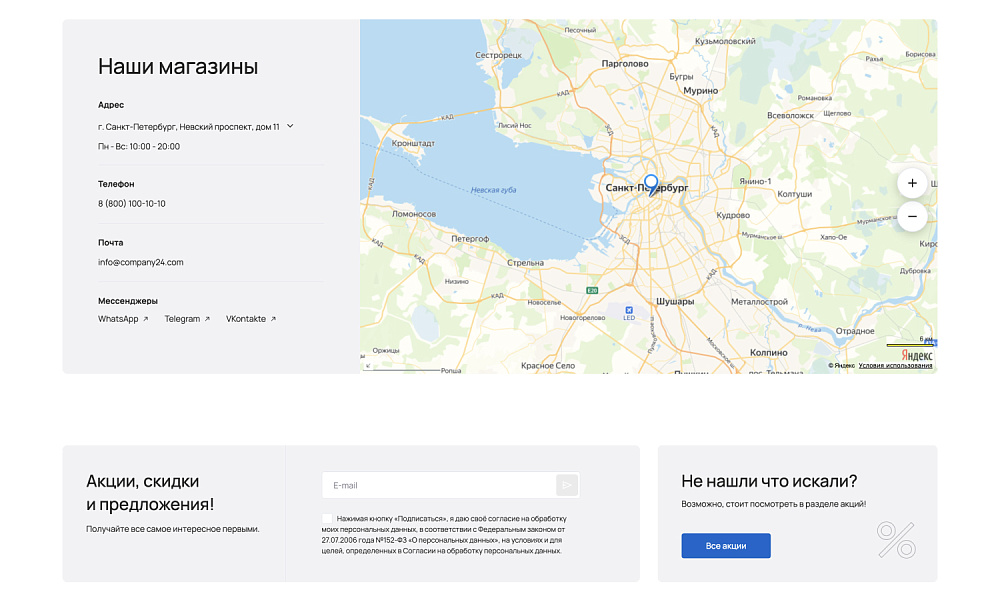Click the Яндекс logo on the map
Screen dimensions: 1000x600
click(x=916, y=355)
